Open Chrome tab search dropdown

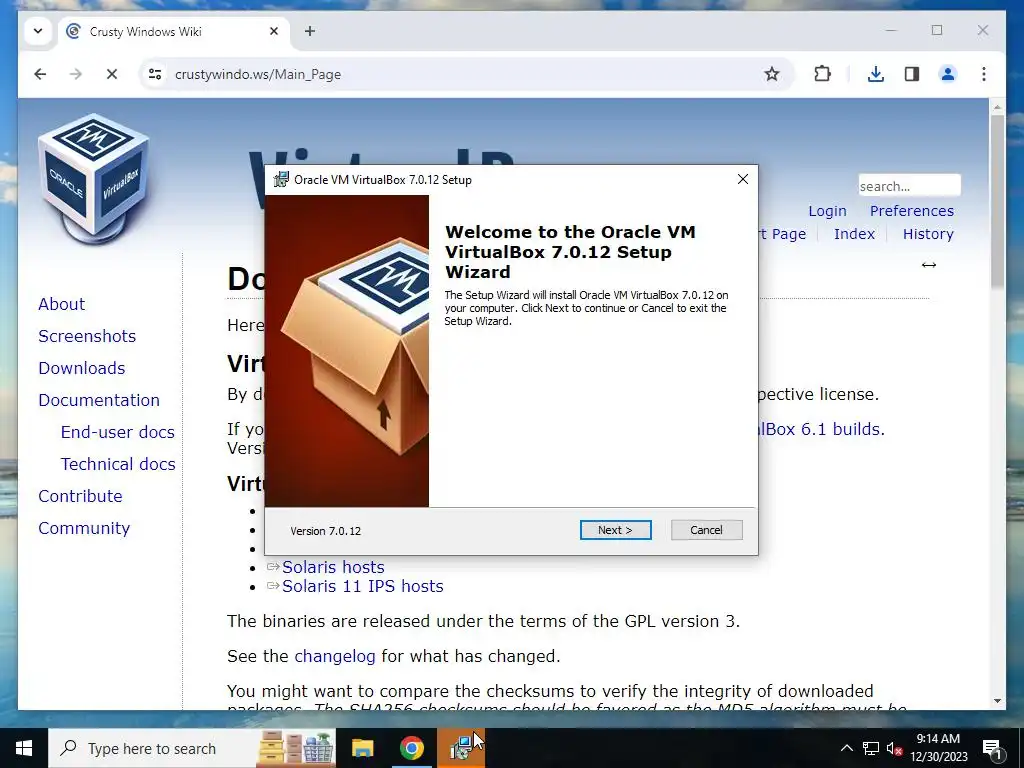point(38,31)
